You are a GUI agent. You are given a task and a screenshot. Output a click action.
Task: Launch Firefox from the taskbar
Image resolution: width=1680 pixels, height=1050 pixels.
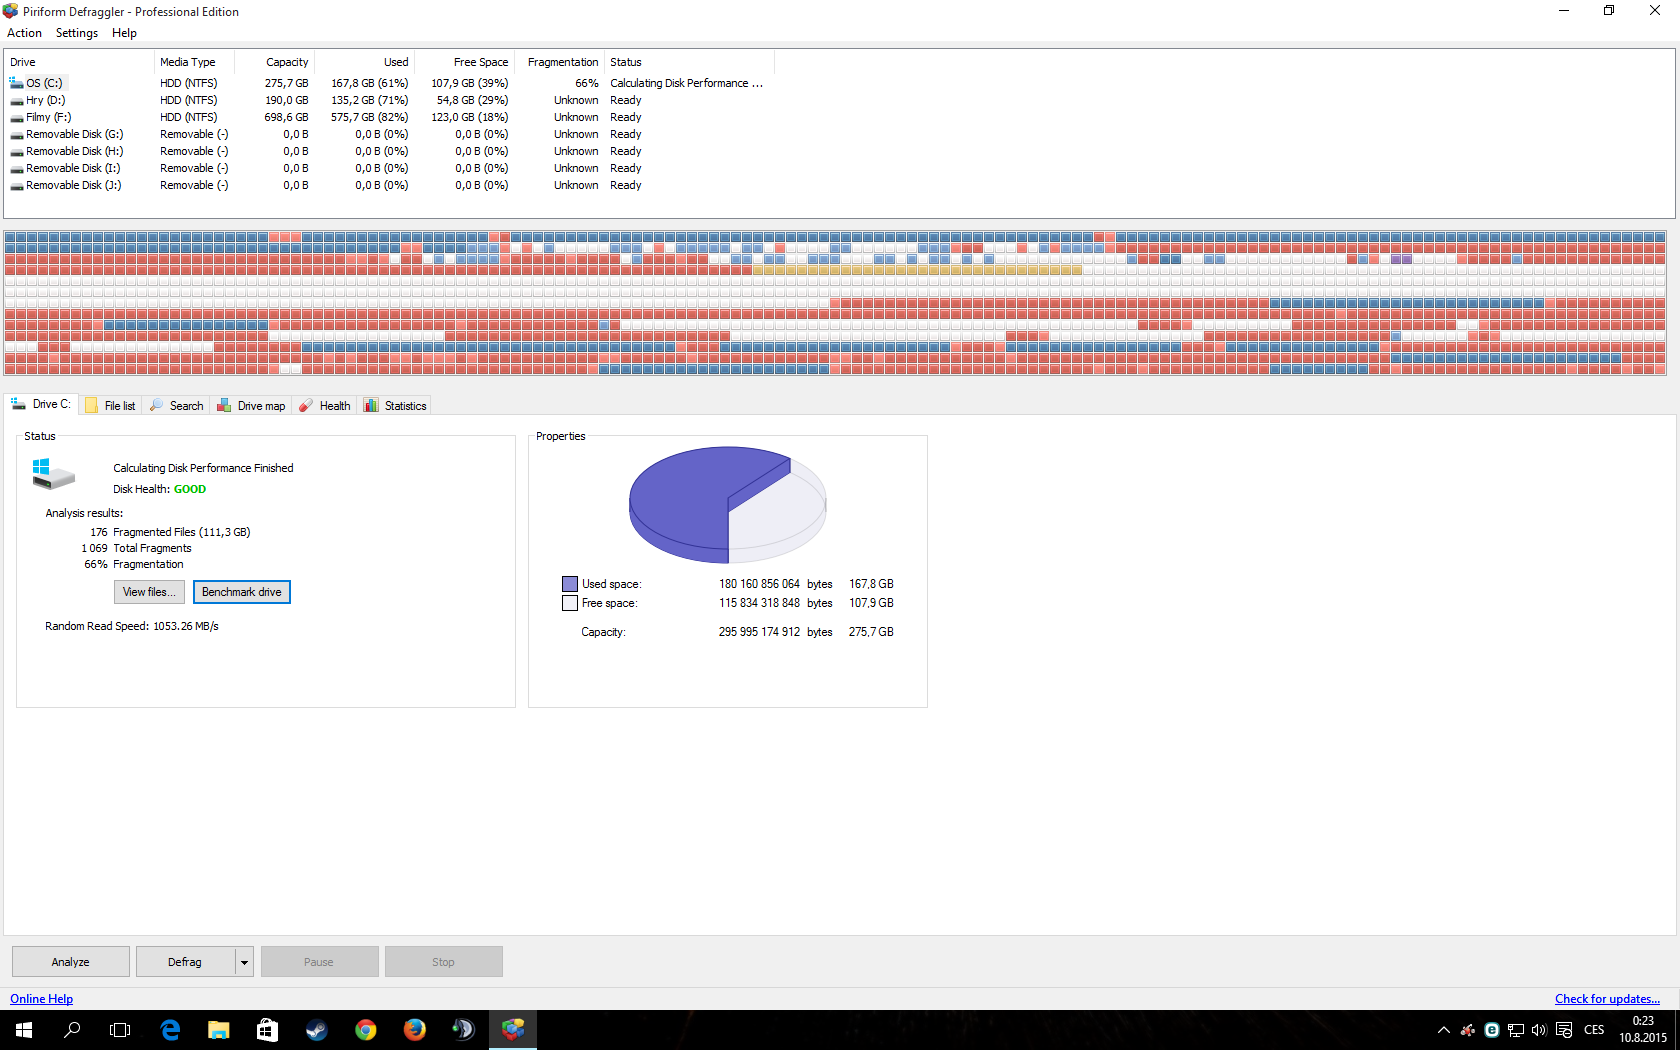pyautogui.click(x=414, y=1030)
